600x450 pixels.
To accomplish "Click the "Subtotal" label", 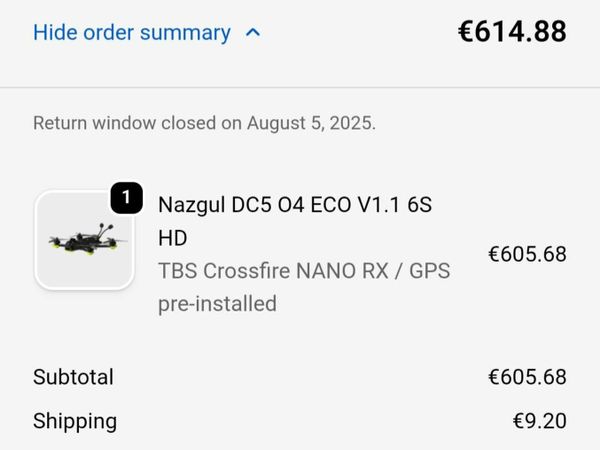I will (73, 377).
